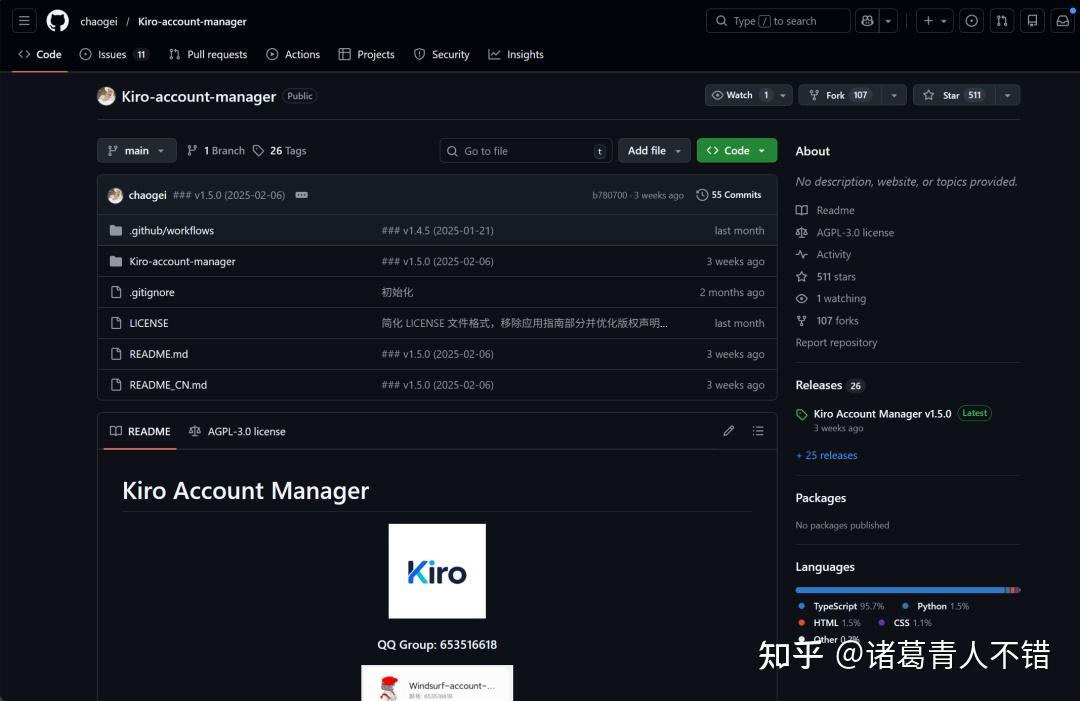Click the pencil edit README icon
Screen dimensions: 1080x701
(x=729, y=431)
